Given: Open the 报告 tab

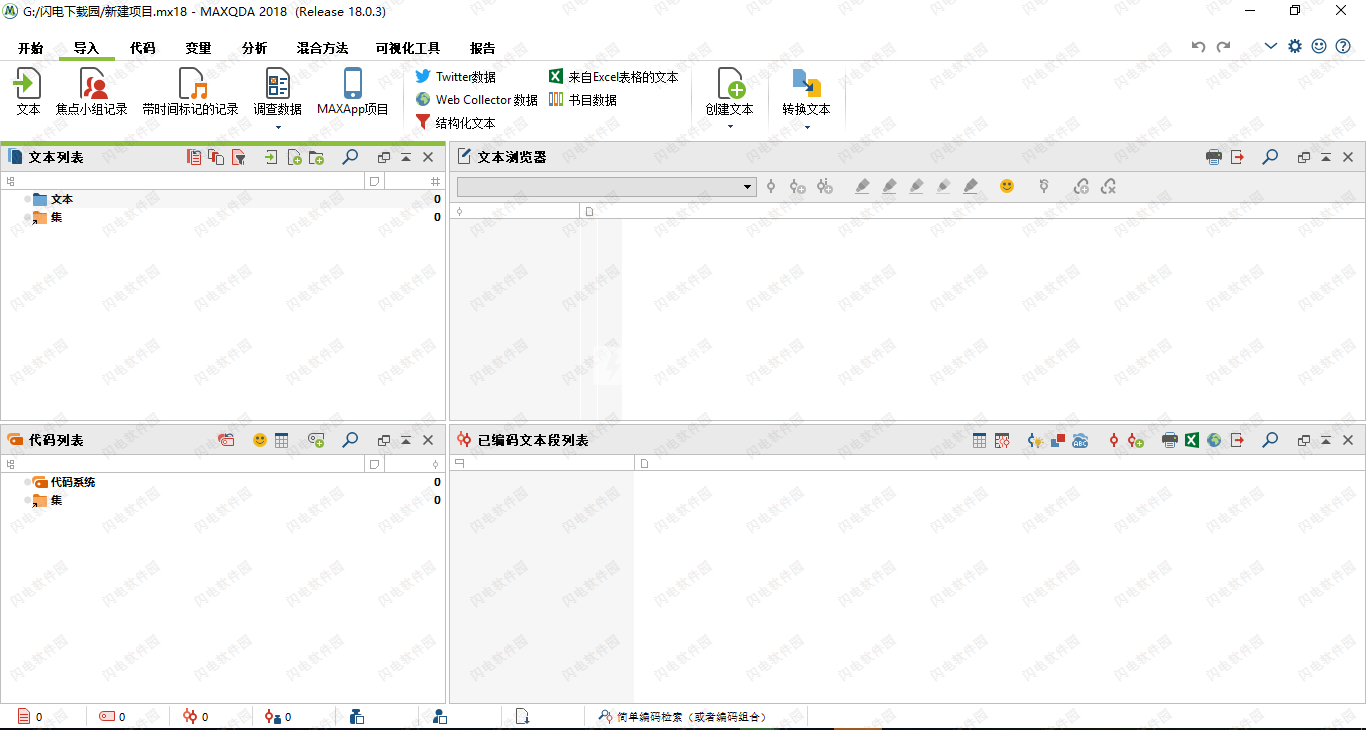Looking at the screenshot, I should click(x=483, y=48).
